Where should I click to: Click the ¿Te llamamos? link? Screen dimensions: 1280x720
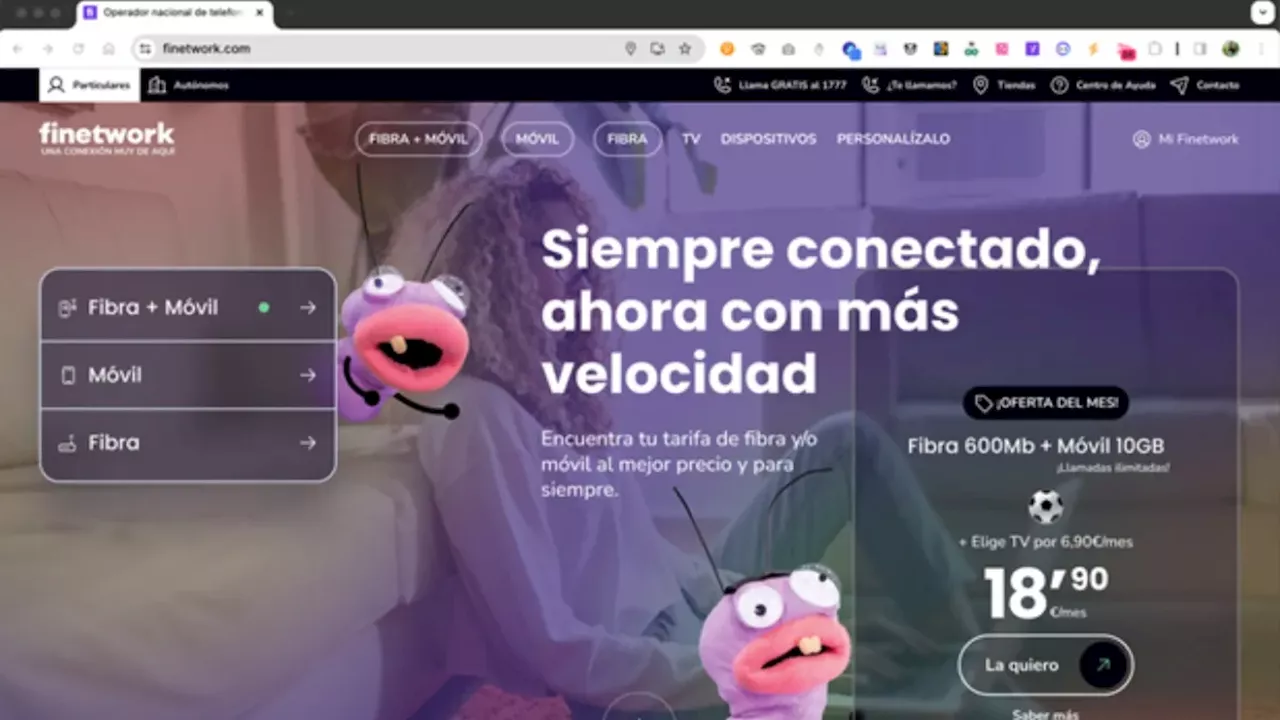(909, 85)
